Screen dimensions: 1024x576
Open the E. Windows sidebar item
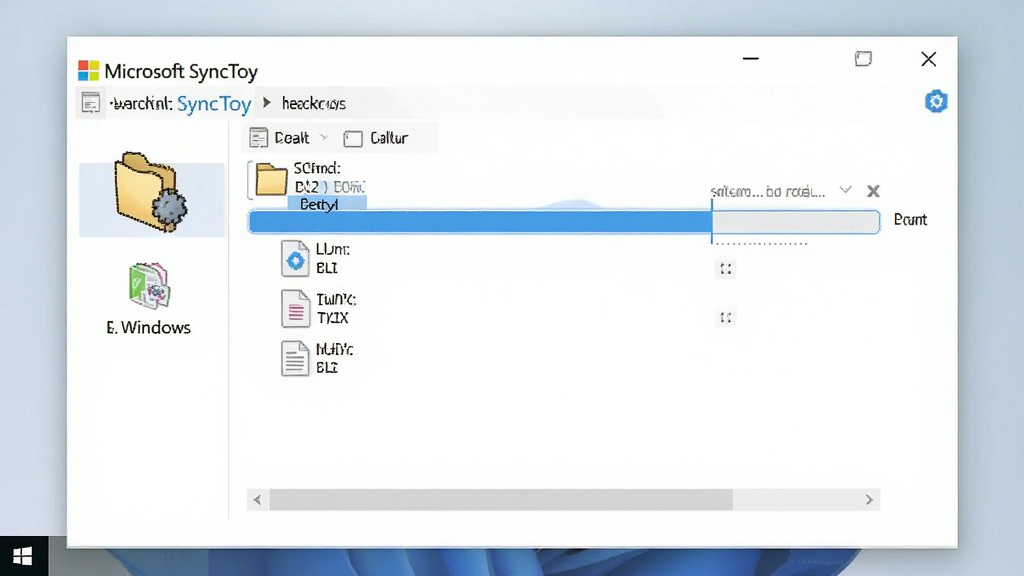(149, 300)
